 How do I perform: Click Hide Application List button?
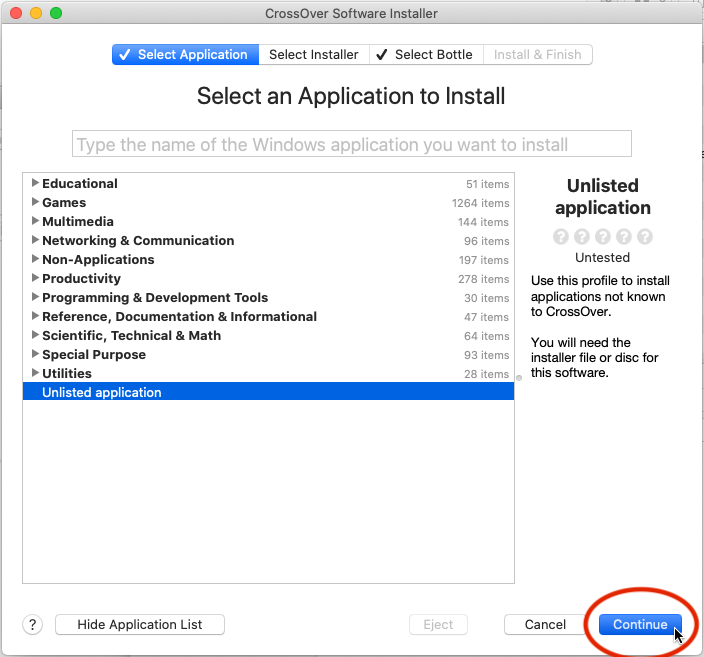pos(140,624)
